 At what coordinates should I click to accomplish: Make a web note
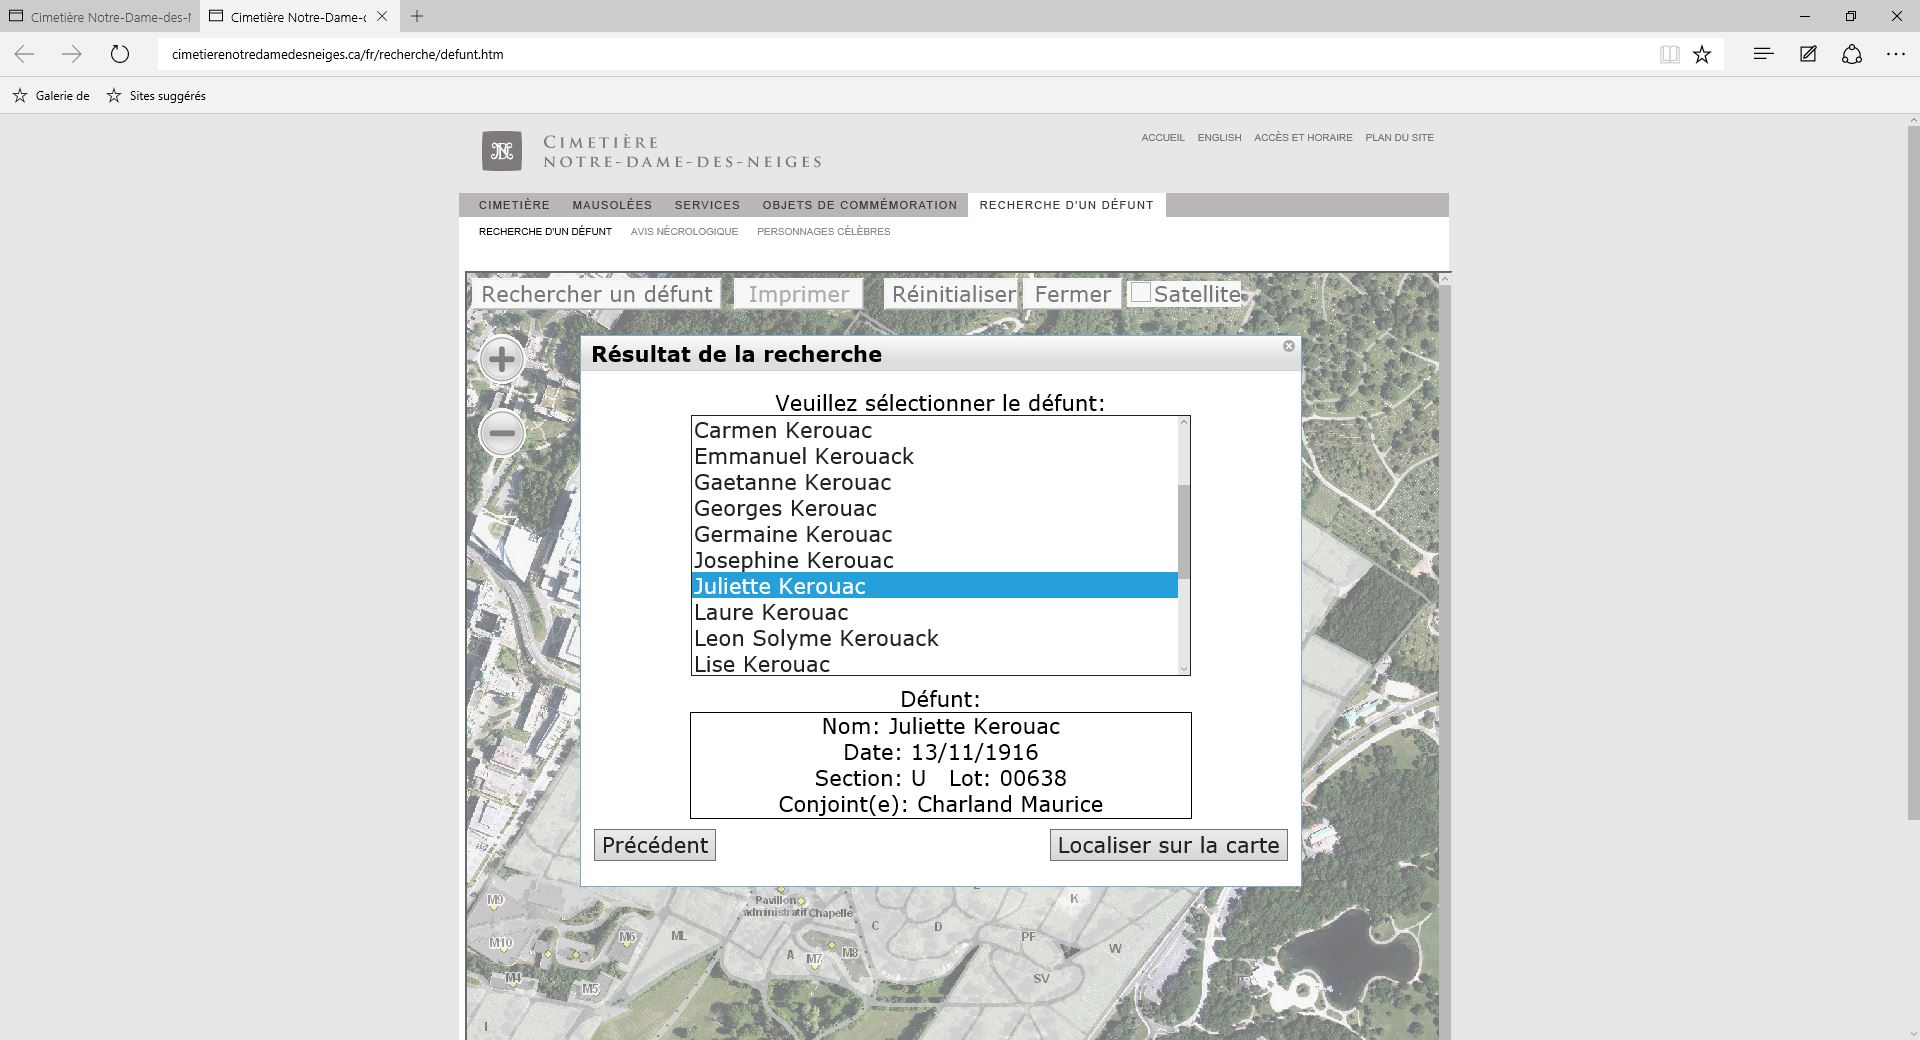[x=1808, y=54]
